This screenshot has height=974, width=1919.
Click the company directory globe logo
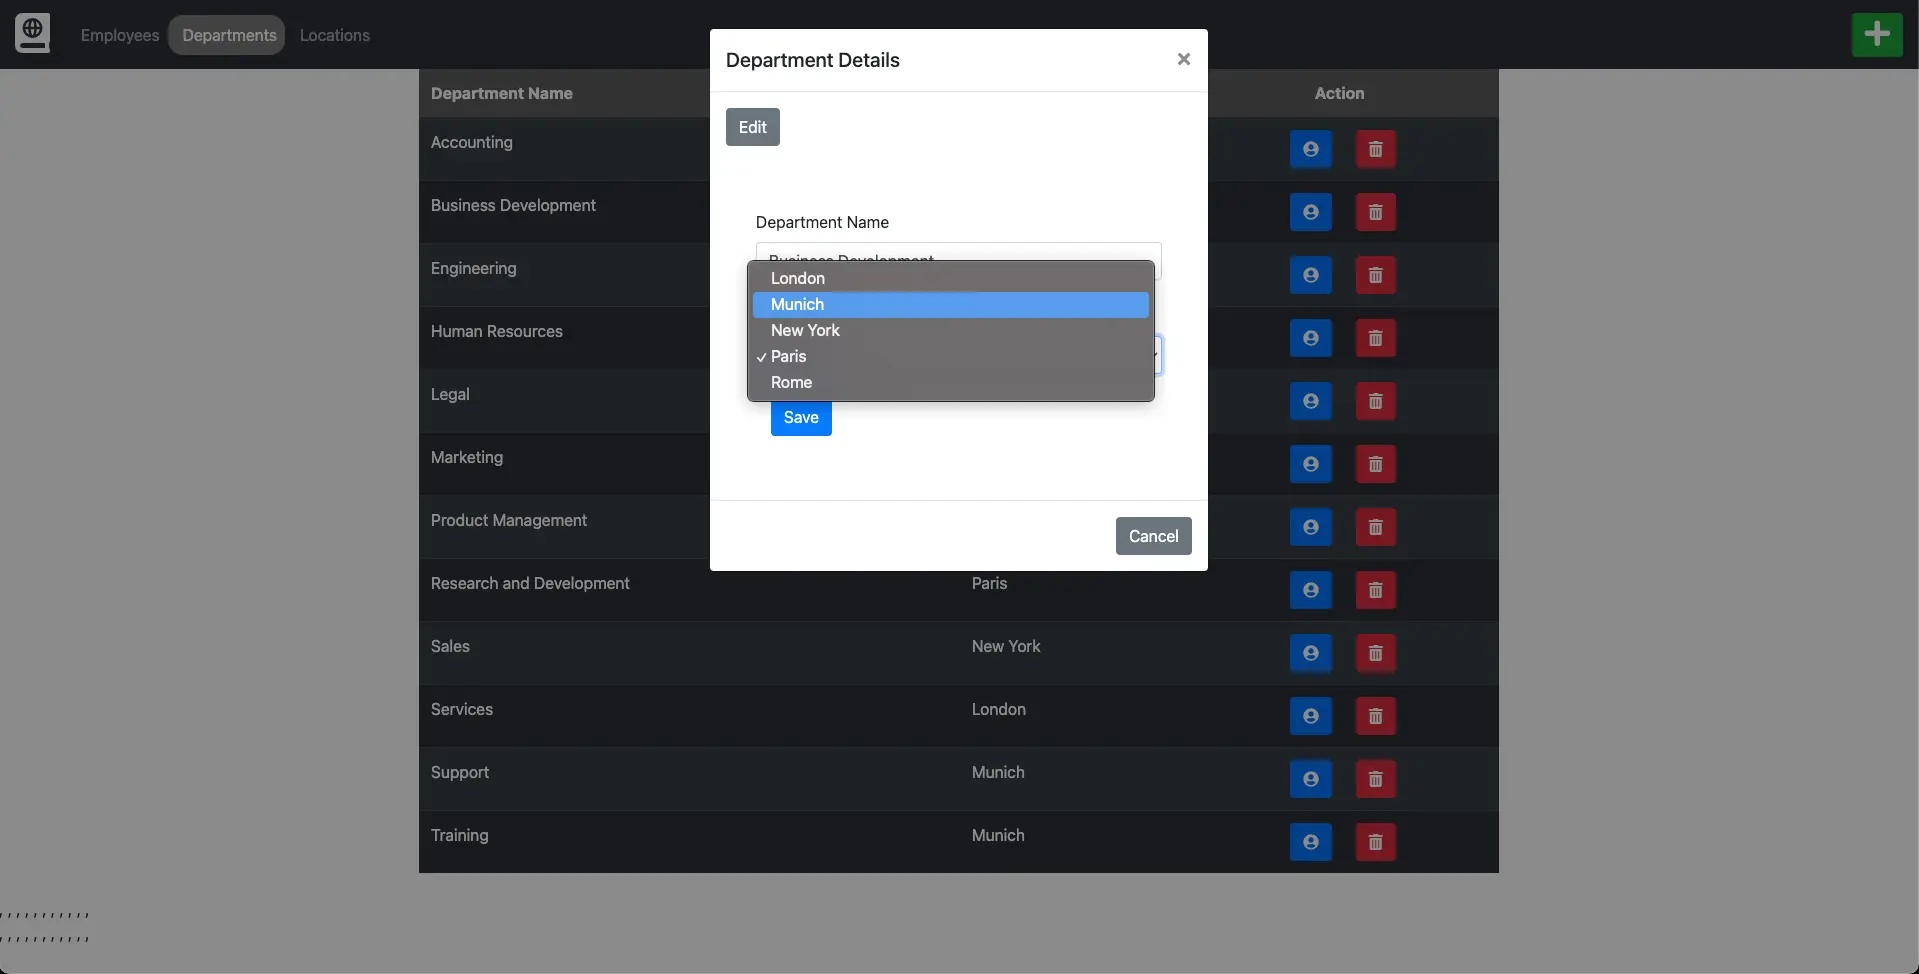tap(32, 33)
